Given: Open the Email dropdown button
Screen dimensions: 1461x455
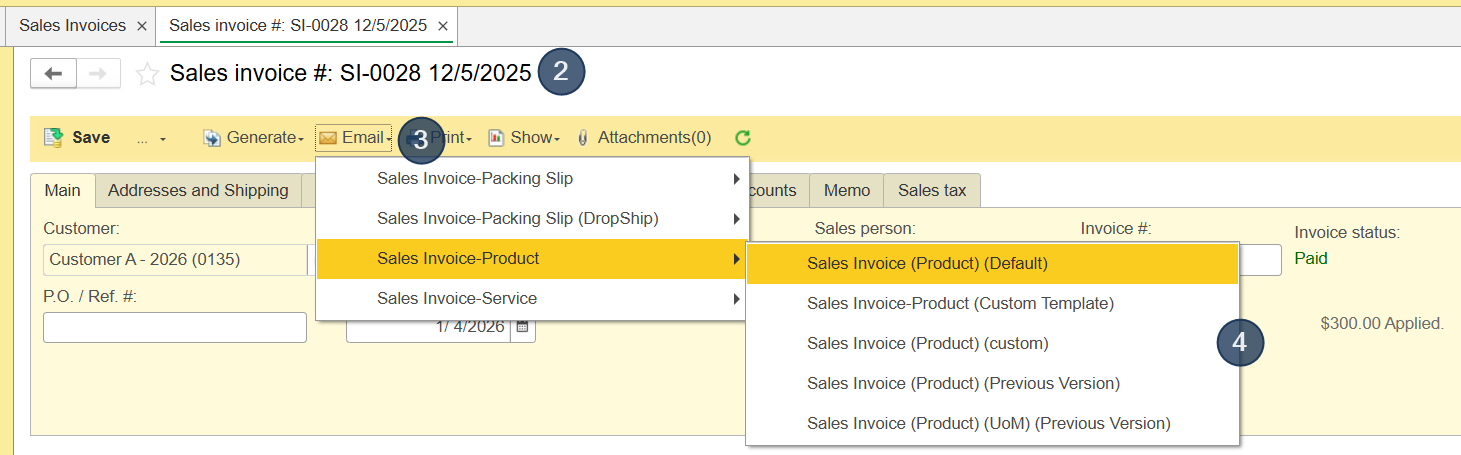Looking at the screenshot, I should coord(355,138).
